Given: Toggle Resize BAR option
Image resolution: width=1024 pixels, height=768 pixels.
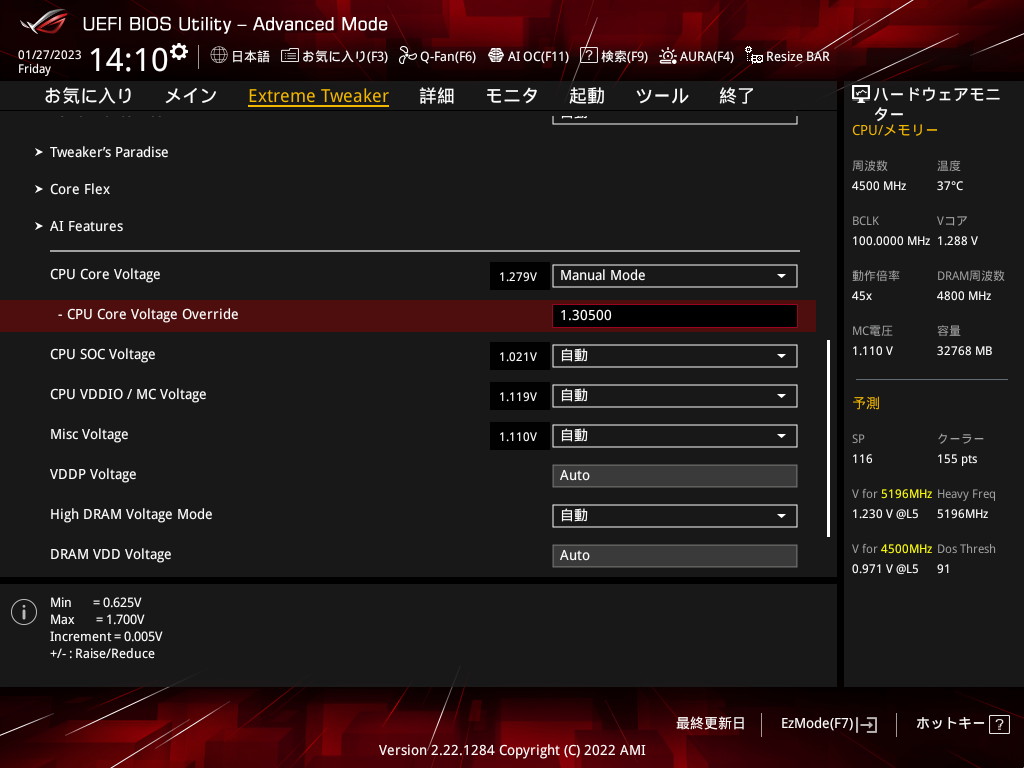Looking at the screenshot, I should [754, 57].
